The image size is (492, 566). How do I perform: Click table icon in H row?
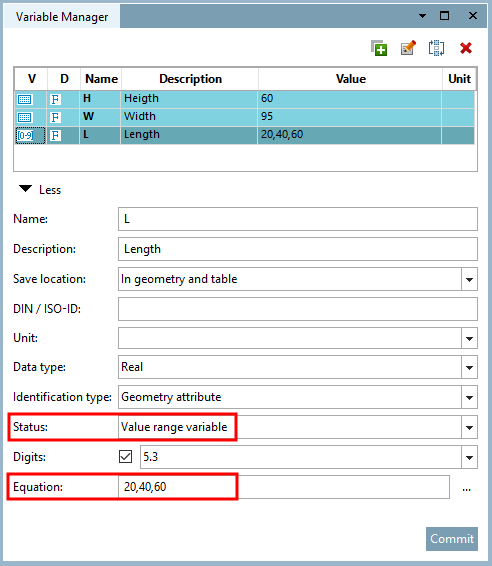pyautogui.click(x=25, y=99)
